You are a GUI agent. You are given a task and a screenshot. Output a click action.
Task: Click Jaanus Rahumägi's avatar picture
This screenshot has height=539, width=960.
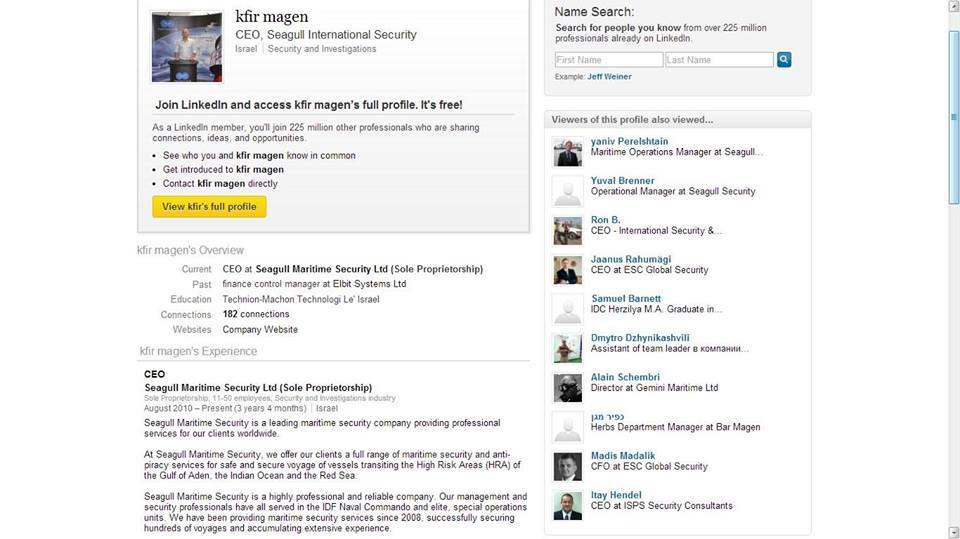(567, 270)
